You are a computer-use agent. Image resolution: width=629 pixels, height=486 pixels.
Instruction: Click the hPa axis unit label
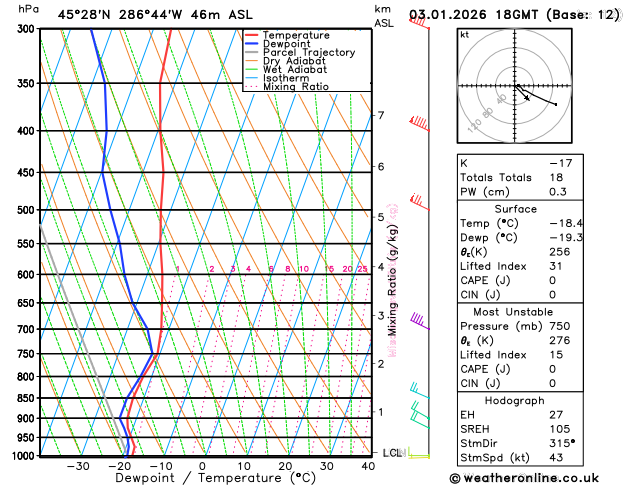[28, 9]
